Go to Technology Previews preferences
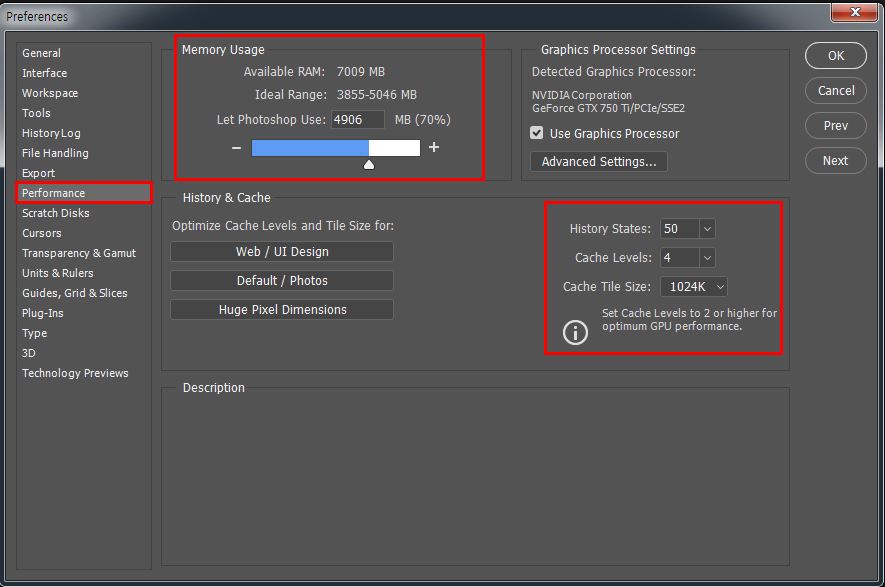Screen dimensions: 885x587 coord(75,373)
